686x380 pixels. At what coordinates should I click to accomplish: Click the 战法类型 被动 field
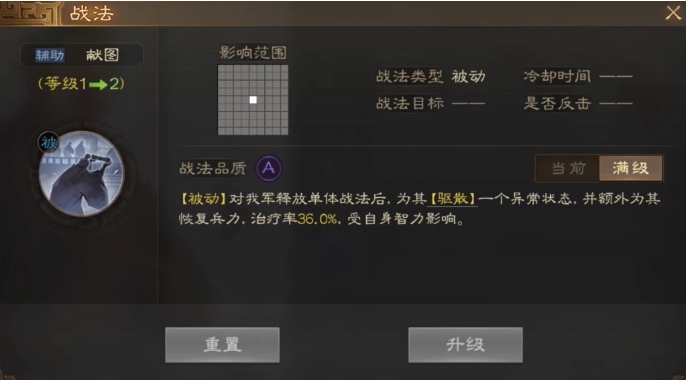point(431,77)
